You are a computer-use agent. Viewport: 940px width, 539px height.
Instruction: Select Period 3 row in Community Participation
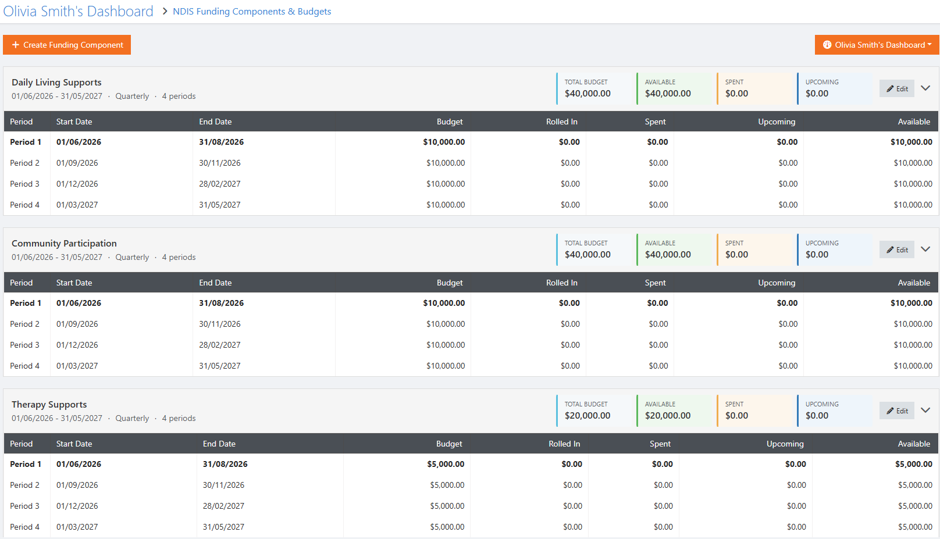coord(471,345)
